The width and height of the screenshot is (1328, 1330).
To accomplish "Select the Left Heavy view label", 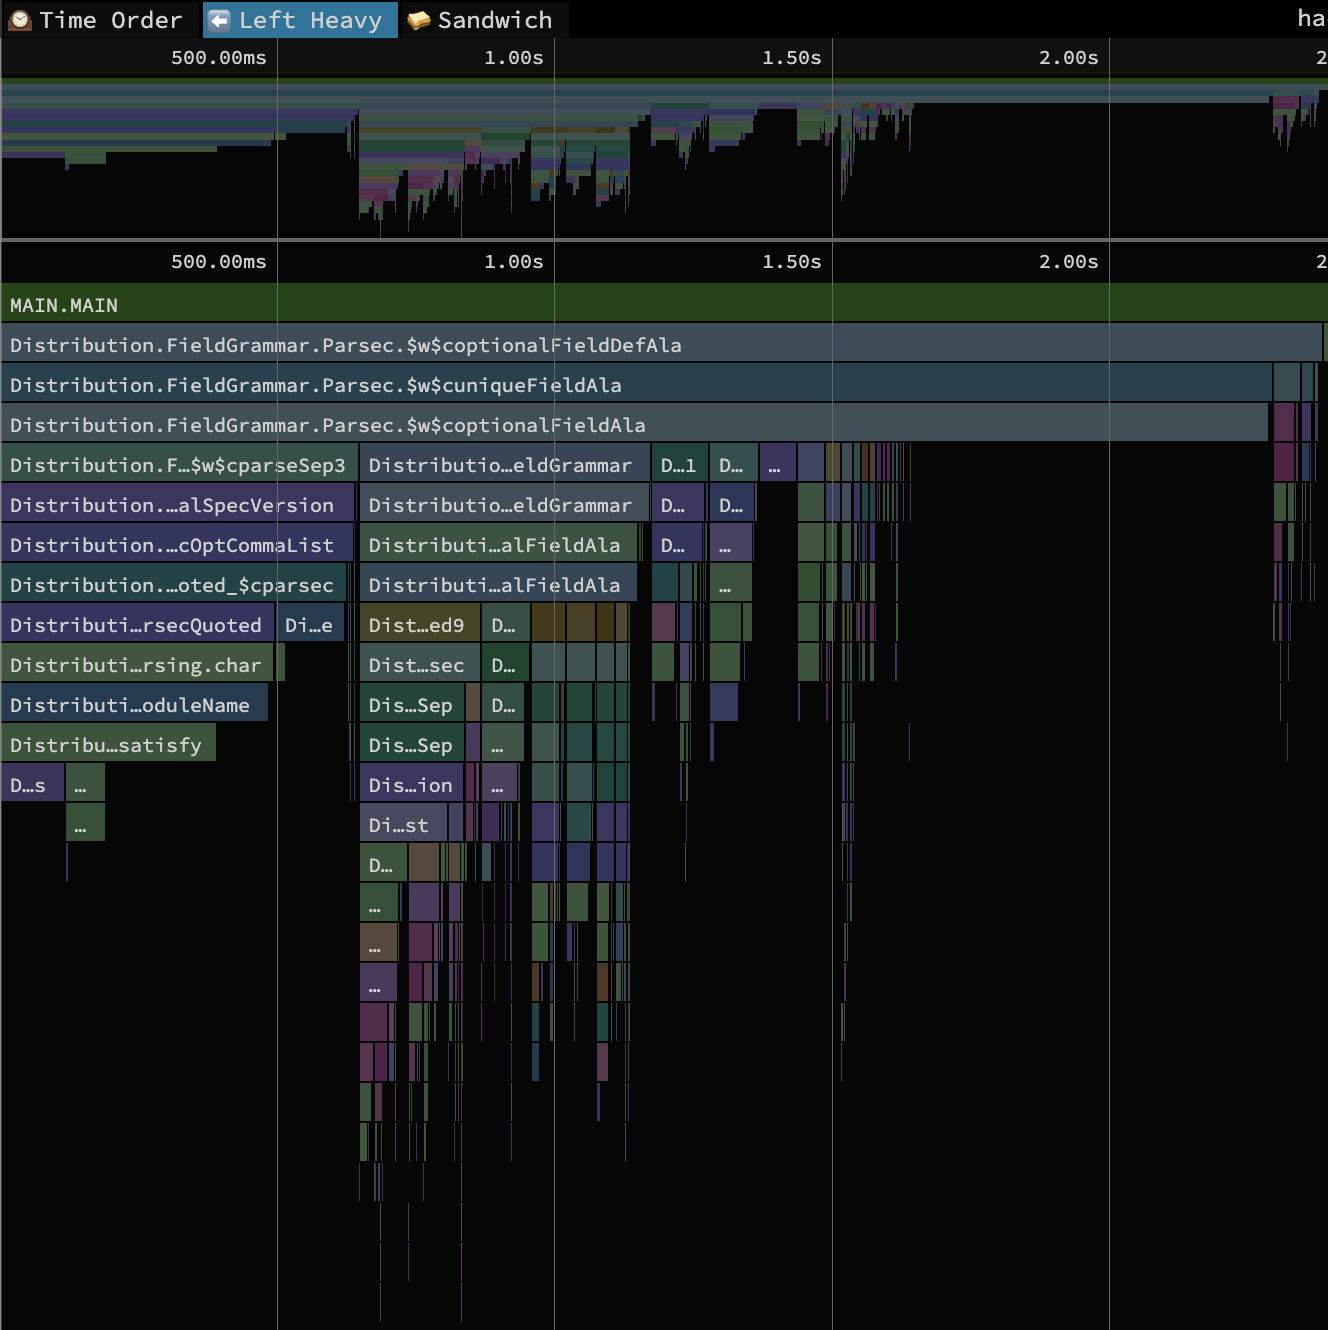I will coord(310,20).
